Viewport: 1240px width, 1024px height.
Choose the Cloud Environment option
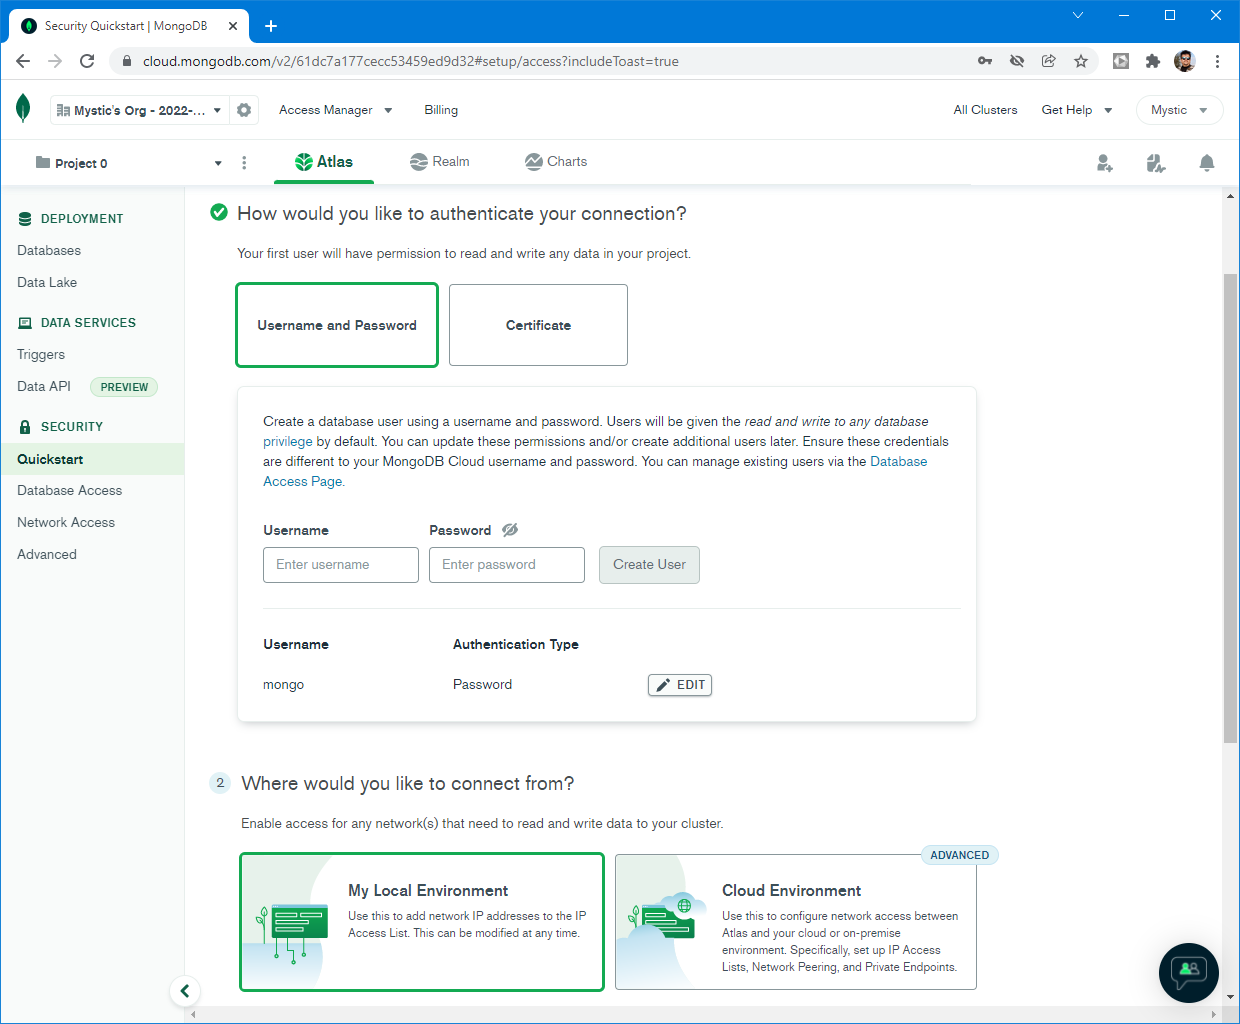(x=796, y=922)
